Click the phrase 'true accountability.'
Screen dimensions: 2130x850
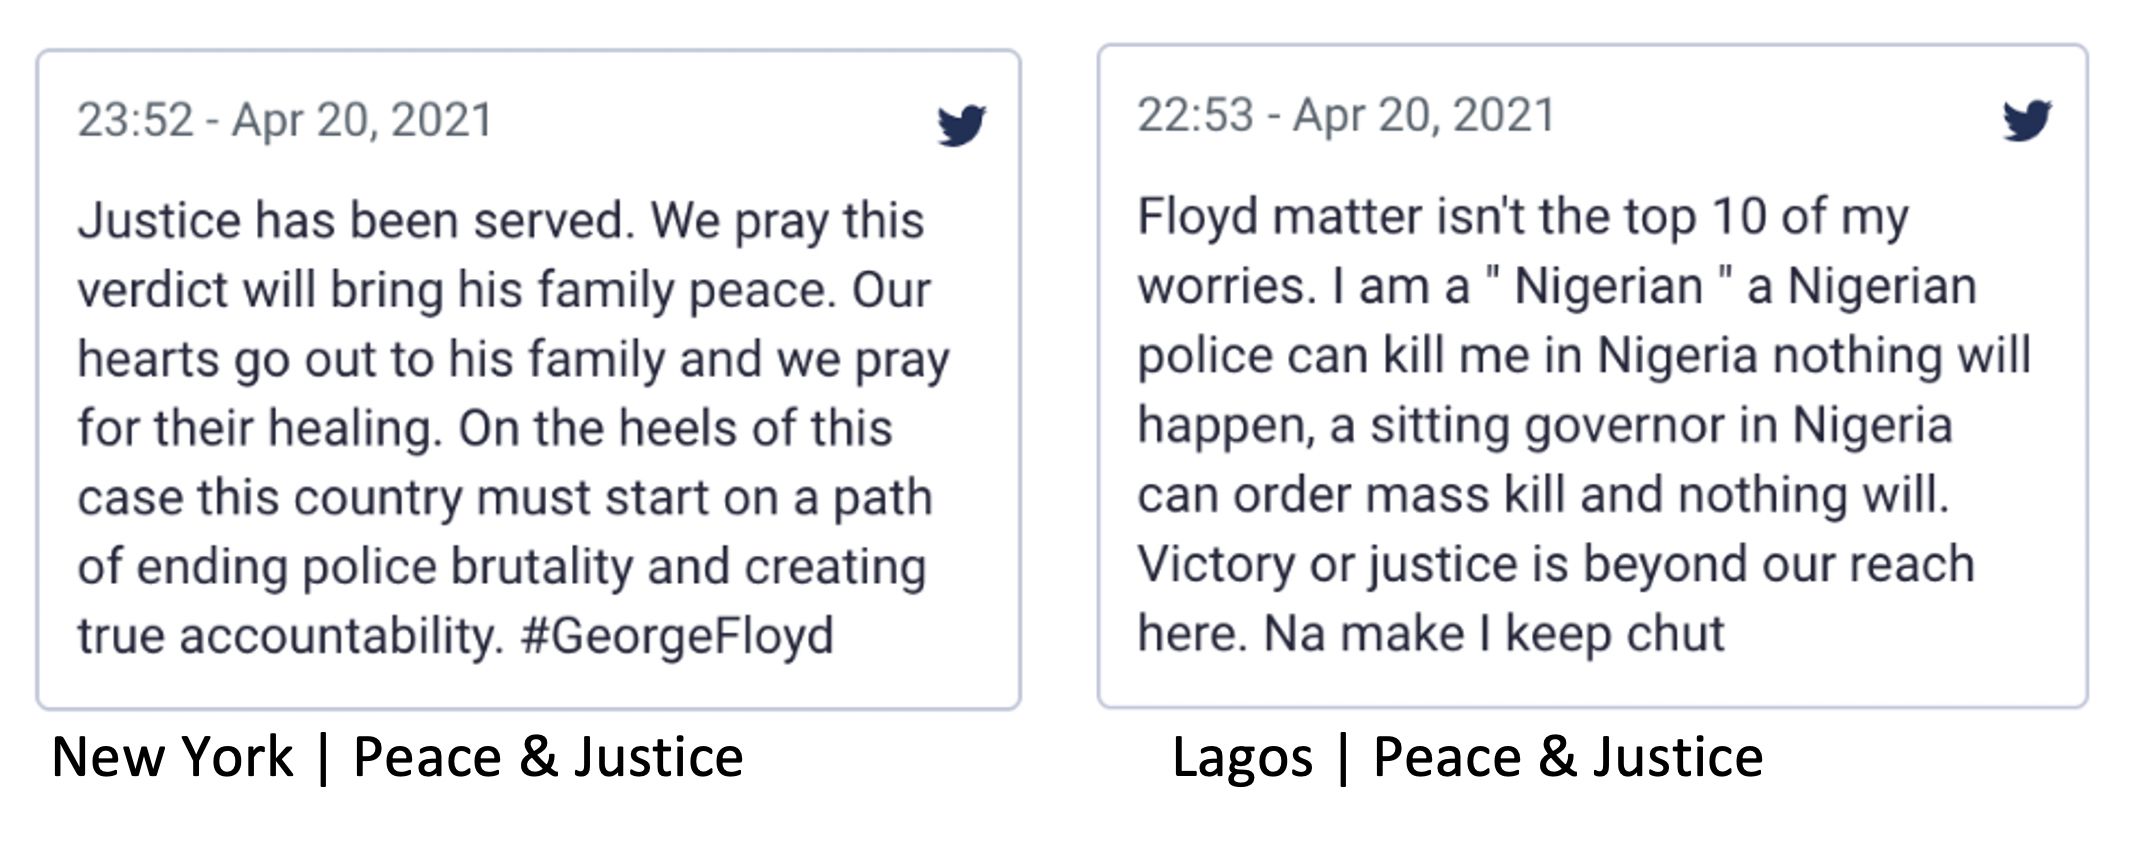(x=291, y=636)
